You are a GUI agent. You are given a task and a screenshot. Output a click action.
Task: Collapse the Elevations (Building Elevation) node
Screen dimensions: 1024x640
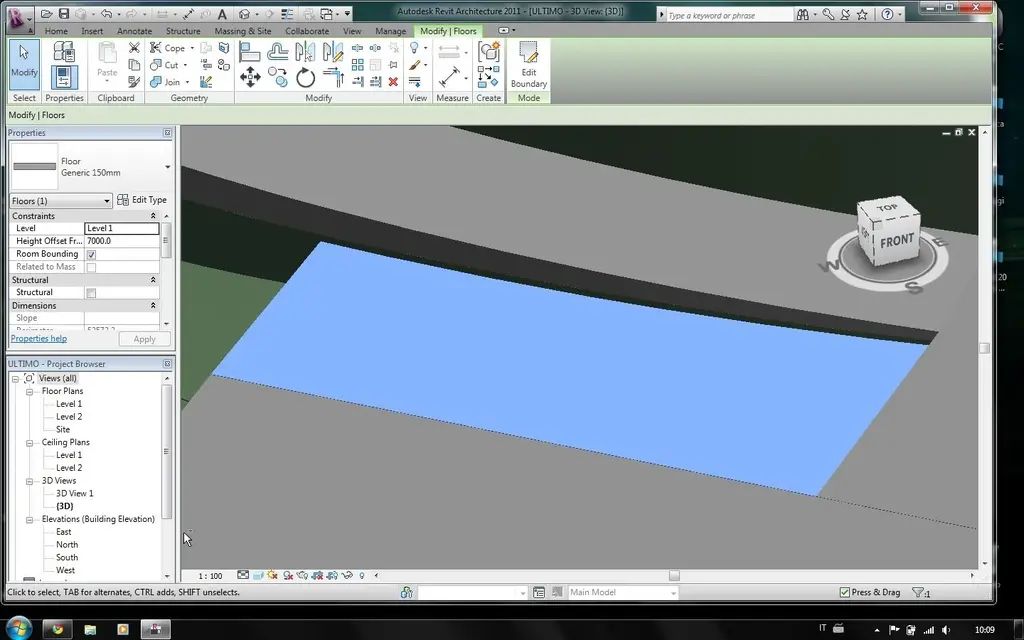tap(29, 520)
